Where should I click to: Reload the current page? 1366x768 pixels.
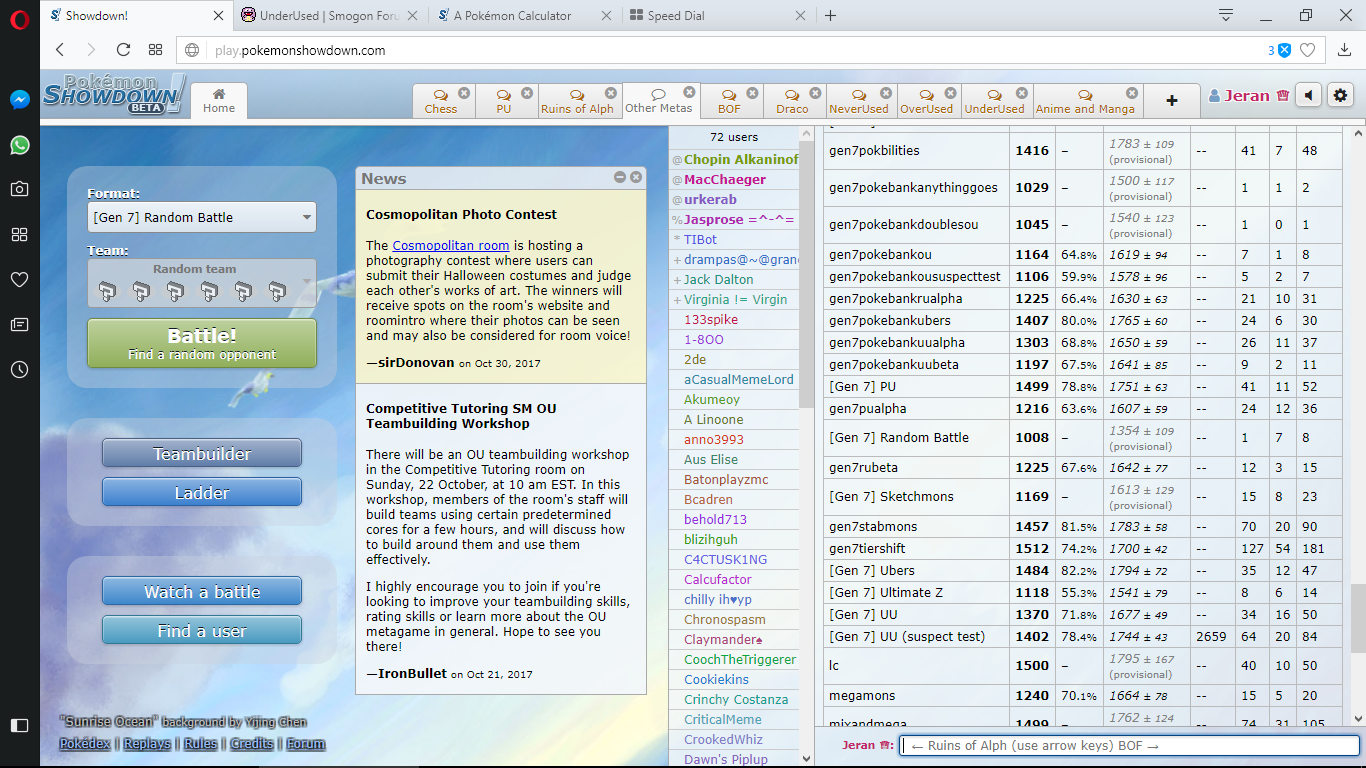(x=123, y=50)
